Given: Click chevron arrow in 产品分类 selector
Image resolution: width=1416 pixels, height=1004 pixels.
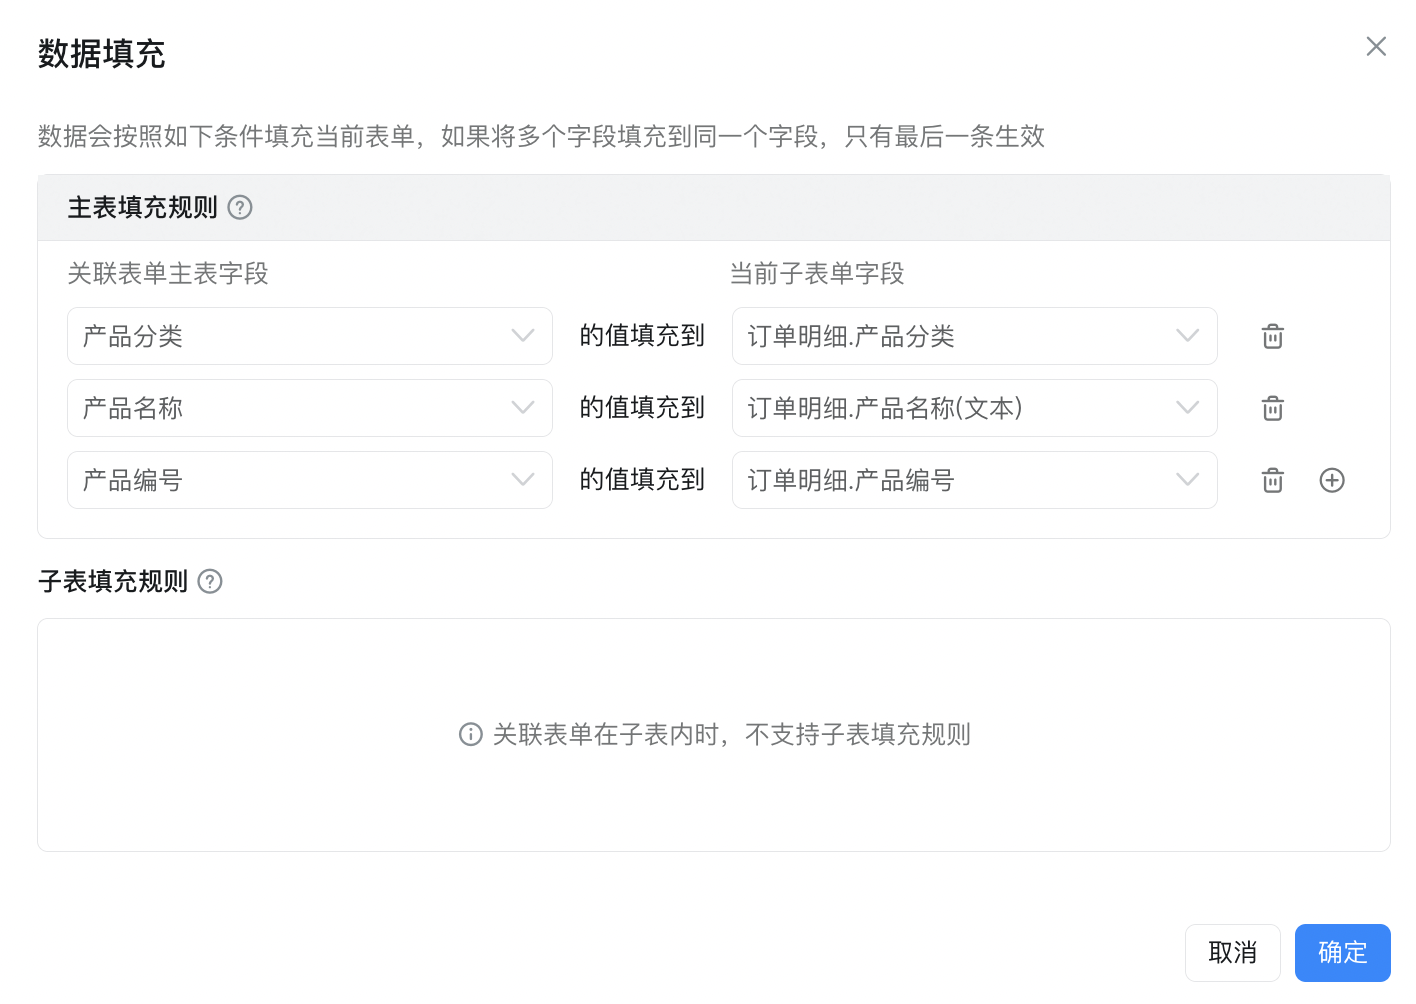Looking at the screenshot, I should tap(523, 336).
